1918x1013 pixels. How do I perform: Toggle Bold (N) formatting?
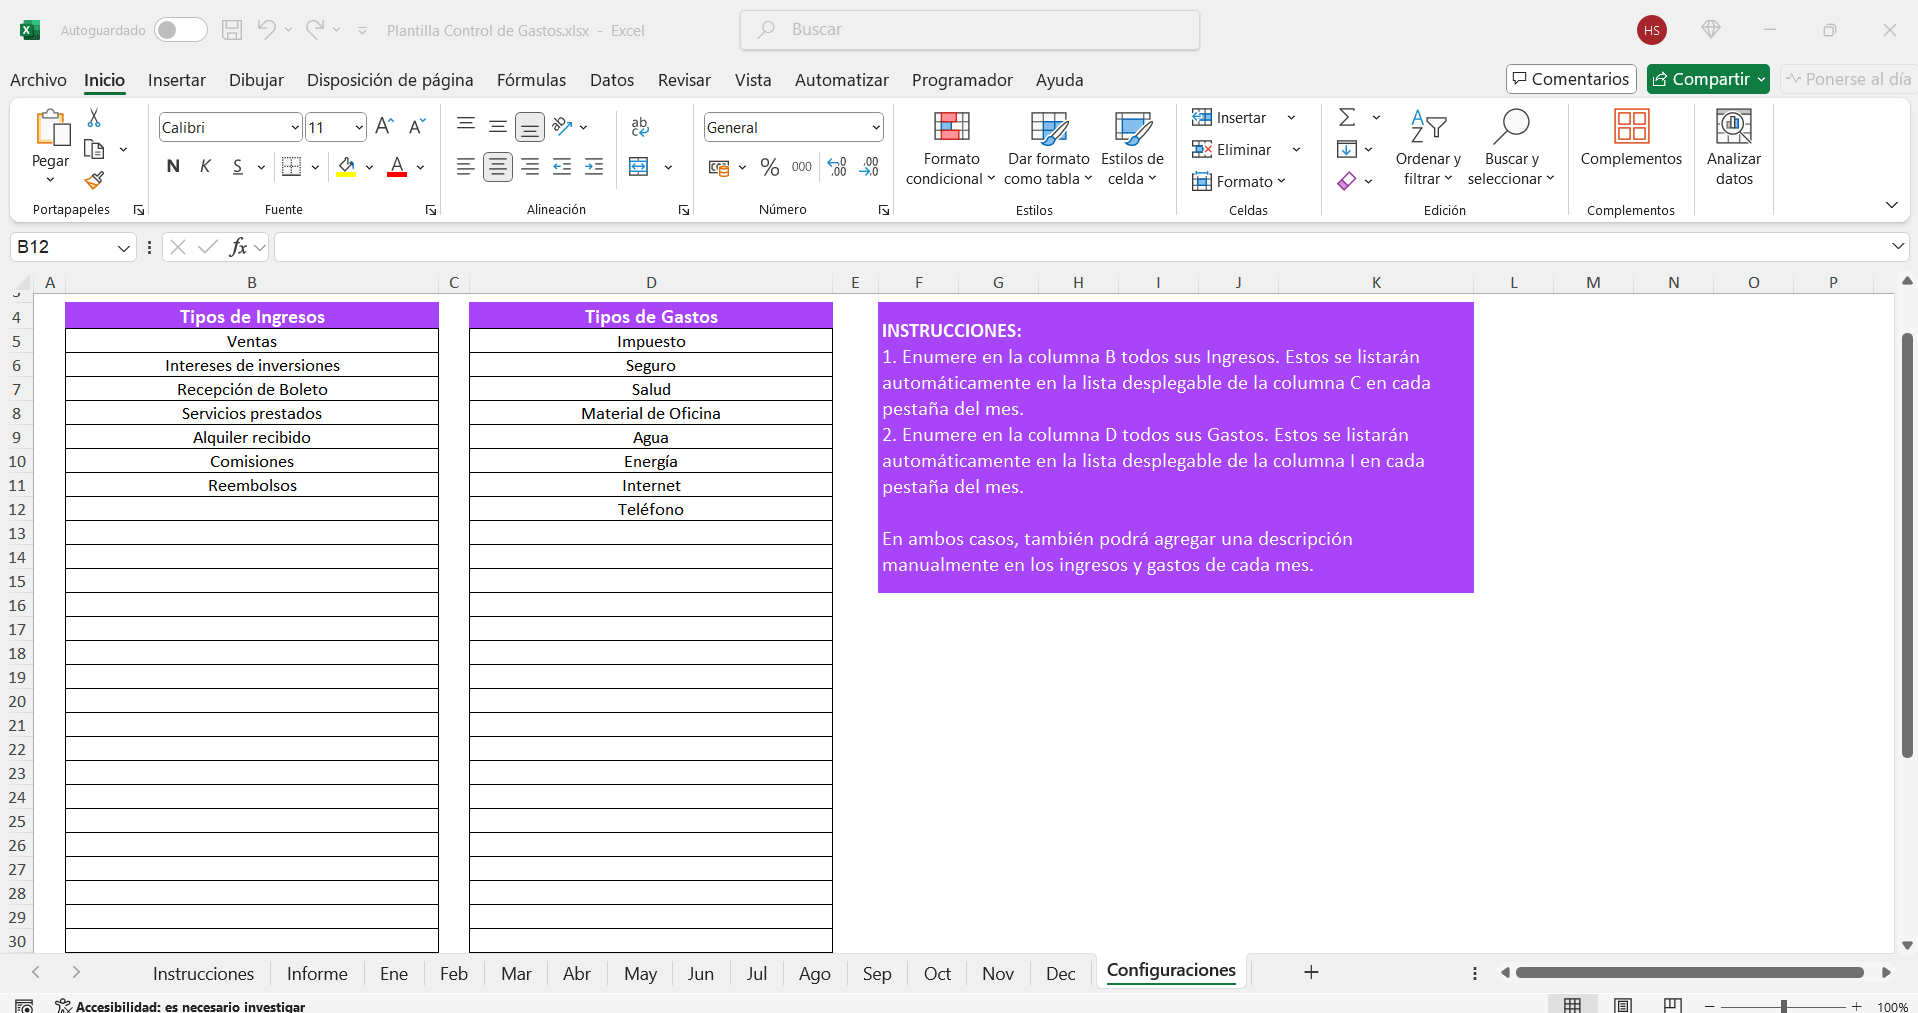173,166
